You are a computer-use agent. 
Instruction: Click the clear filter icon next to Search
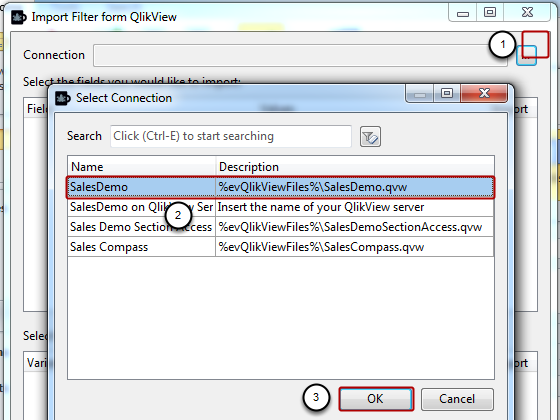click(x=370, y=137)
